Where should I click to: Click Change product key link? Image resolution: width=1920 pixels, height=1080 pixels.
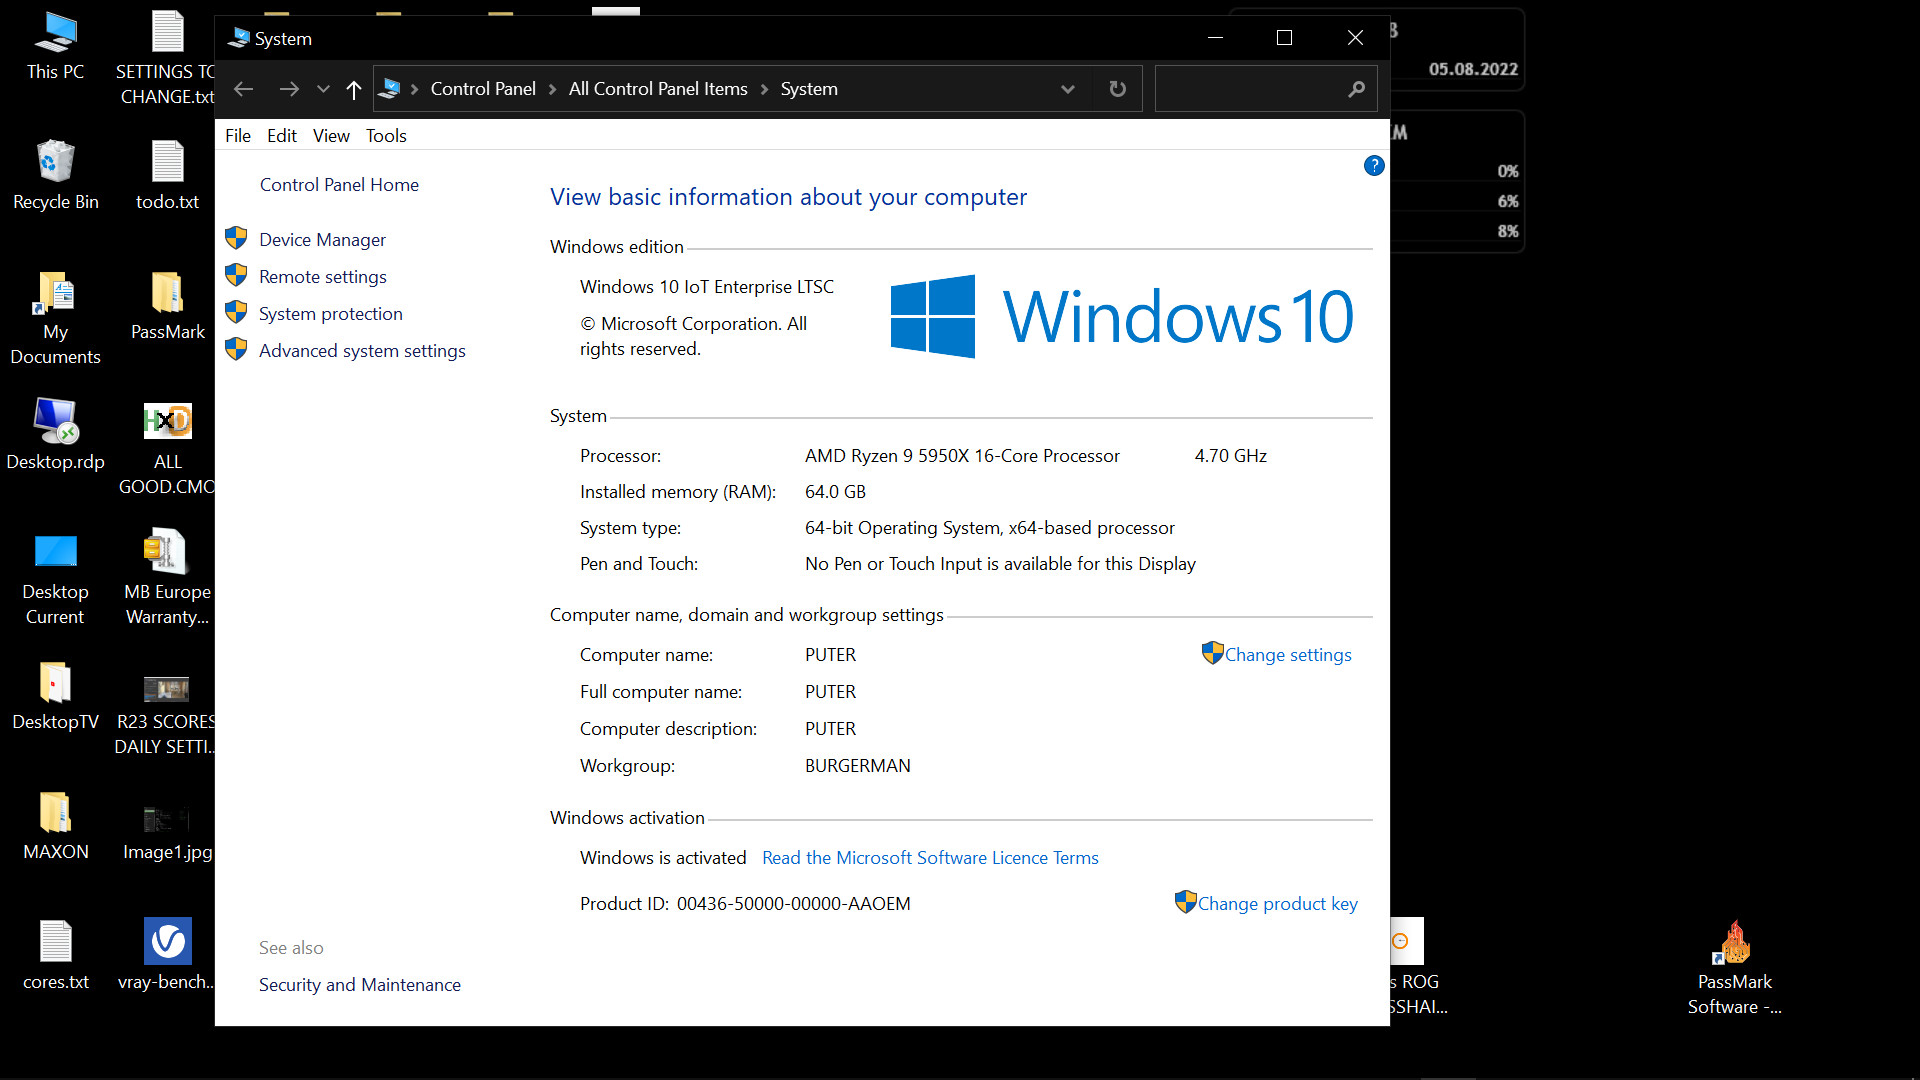1277,904
